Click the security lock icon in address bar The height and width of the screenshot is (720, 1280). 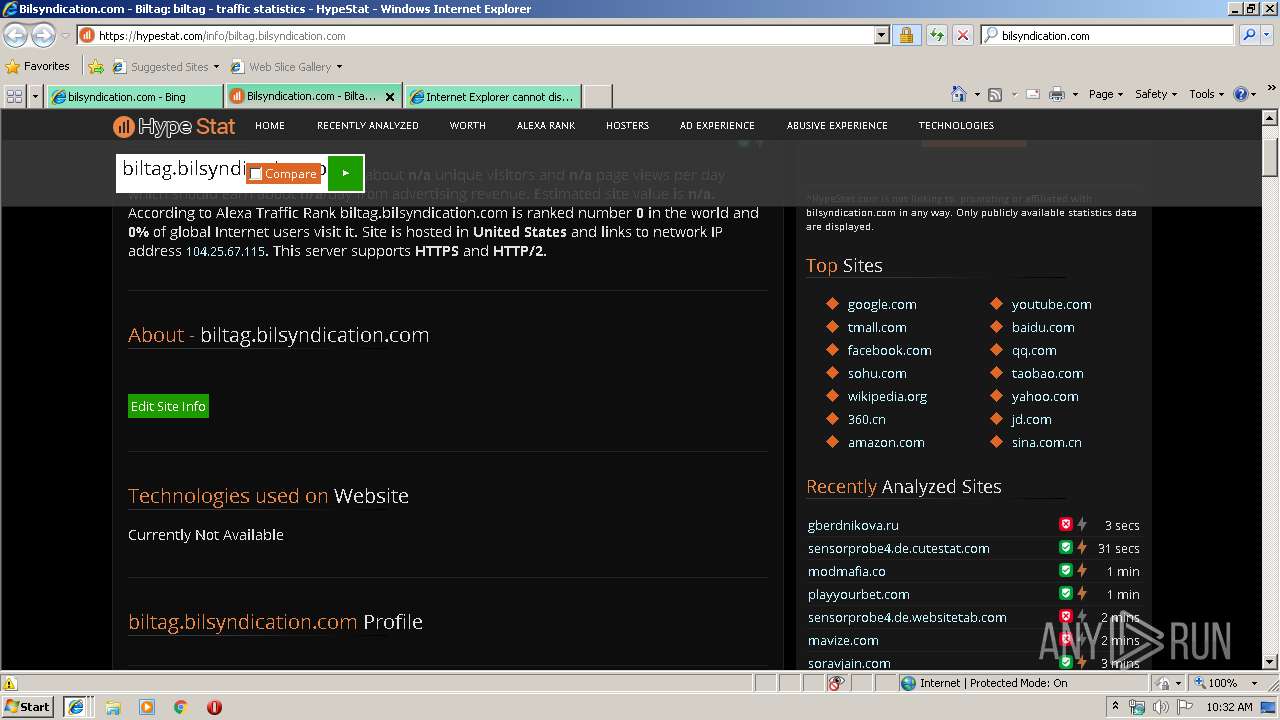click(906, 35)
